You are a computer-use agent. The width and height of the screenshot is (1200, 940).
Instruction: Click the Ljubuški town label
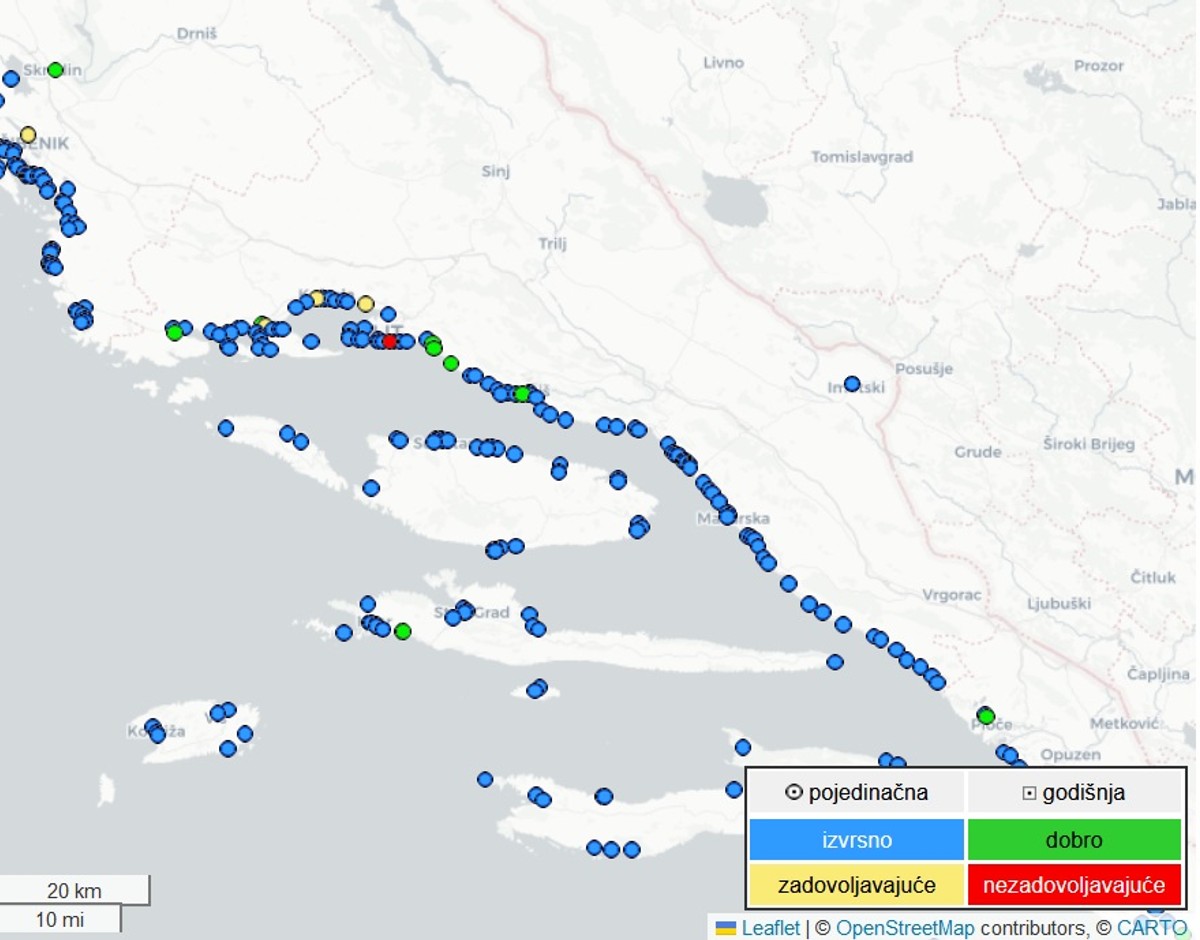point(1058,603)
